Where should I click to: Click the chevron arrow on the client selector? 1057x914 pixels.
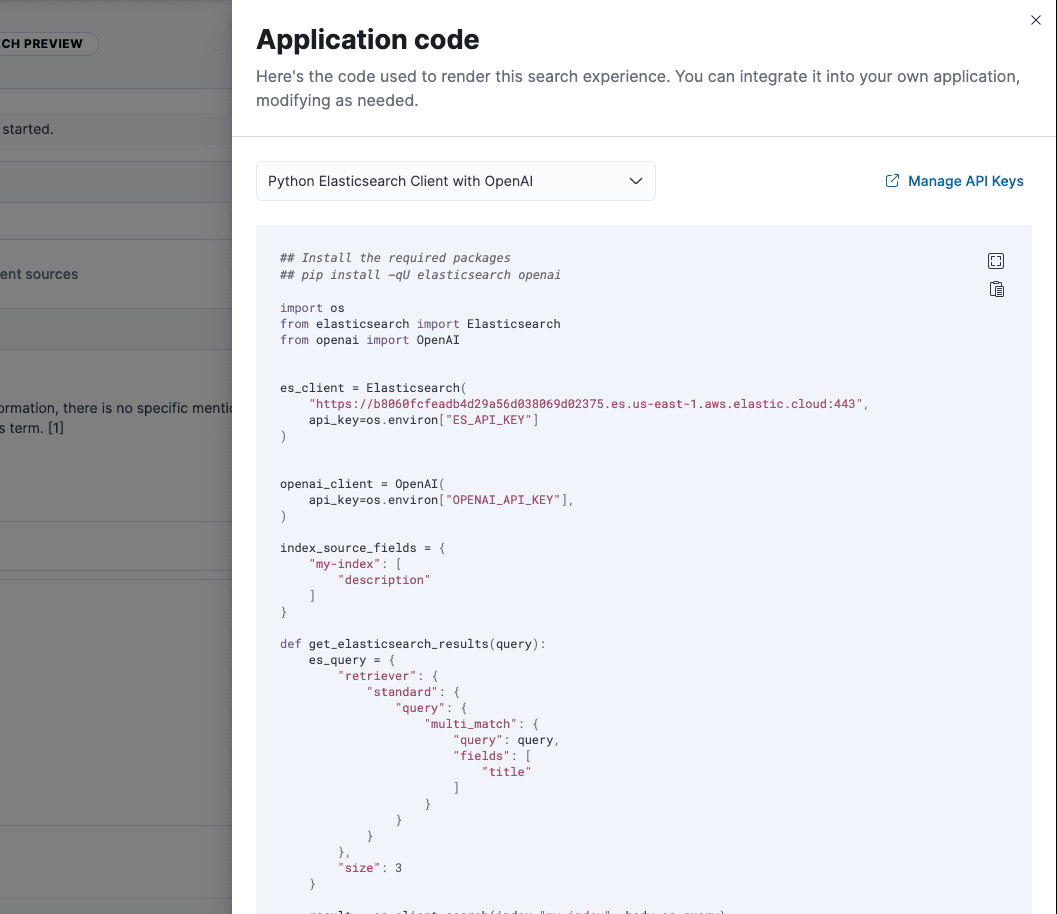tap(635, 181)
